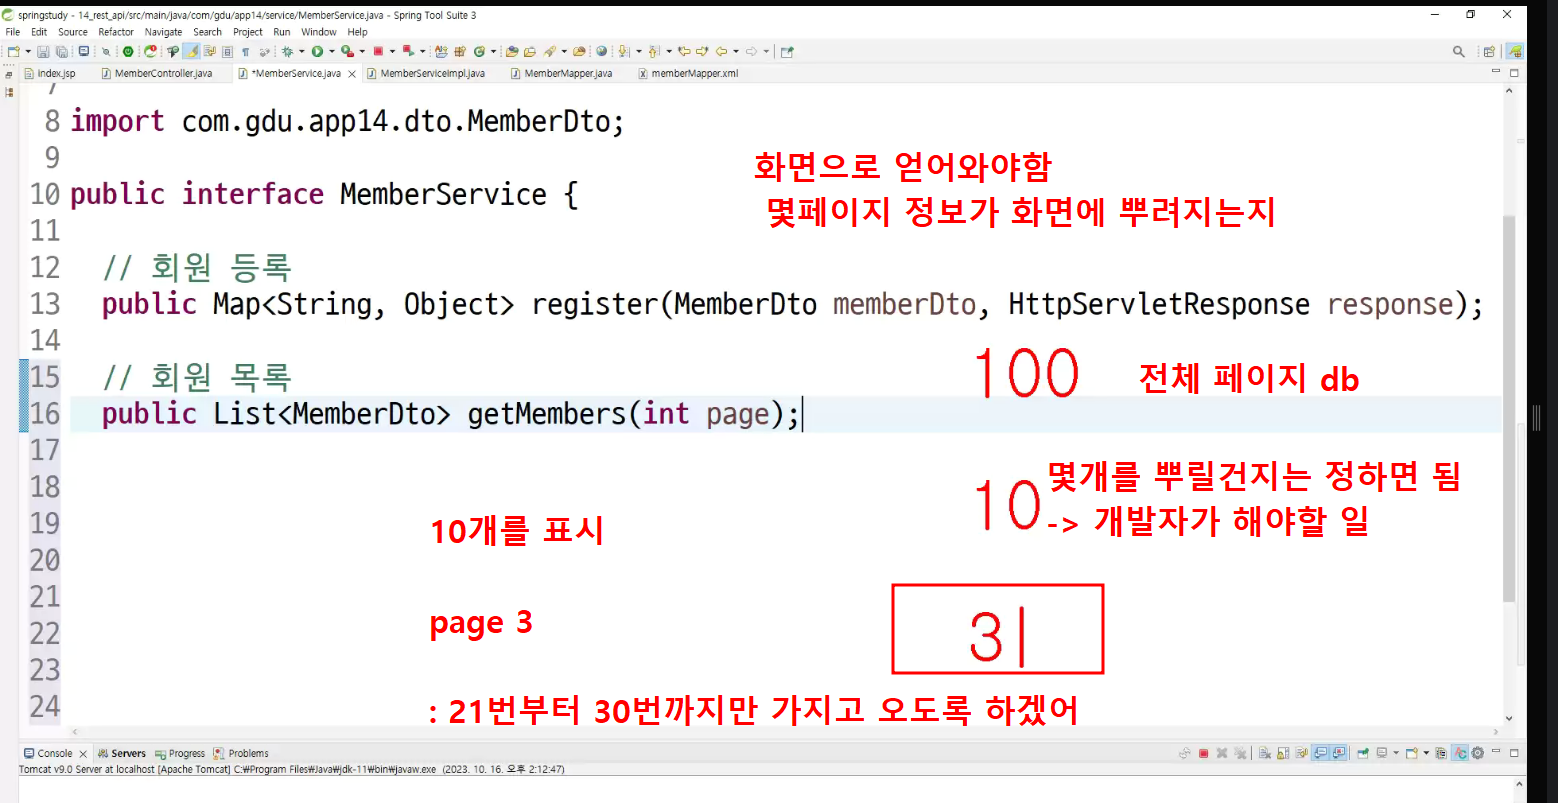Select the Spring perspective leaf icon

point(1516,52)
